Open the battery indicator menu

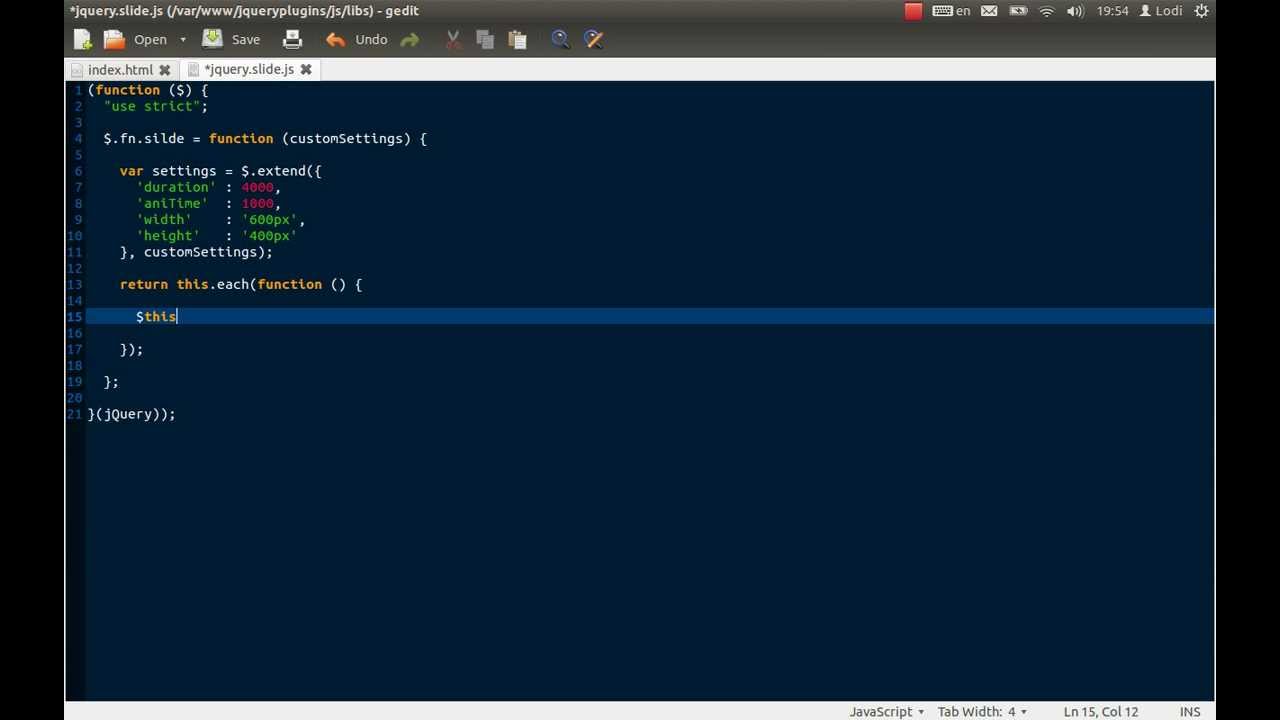click(1018, 11)
